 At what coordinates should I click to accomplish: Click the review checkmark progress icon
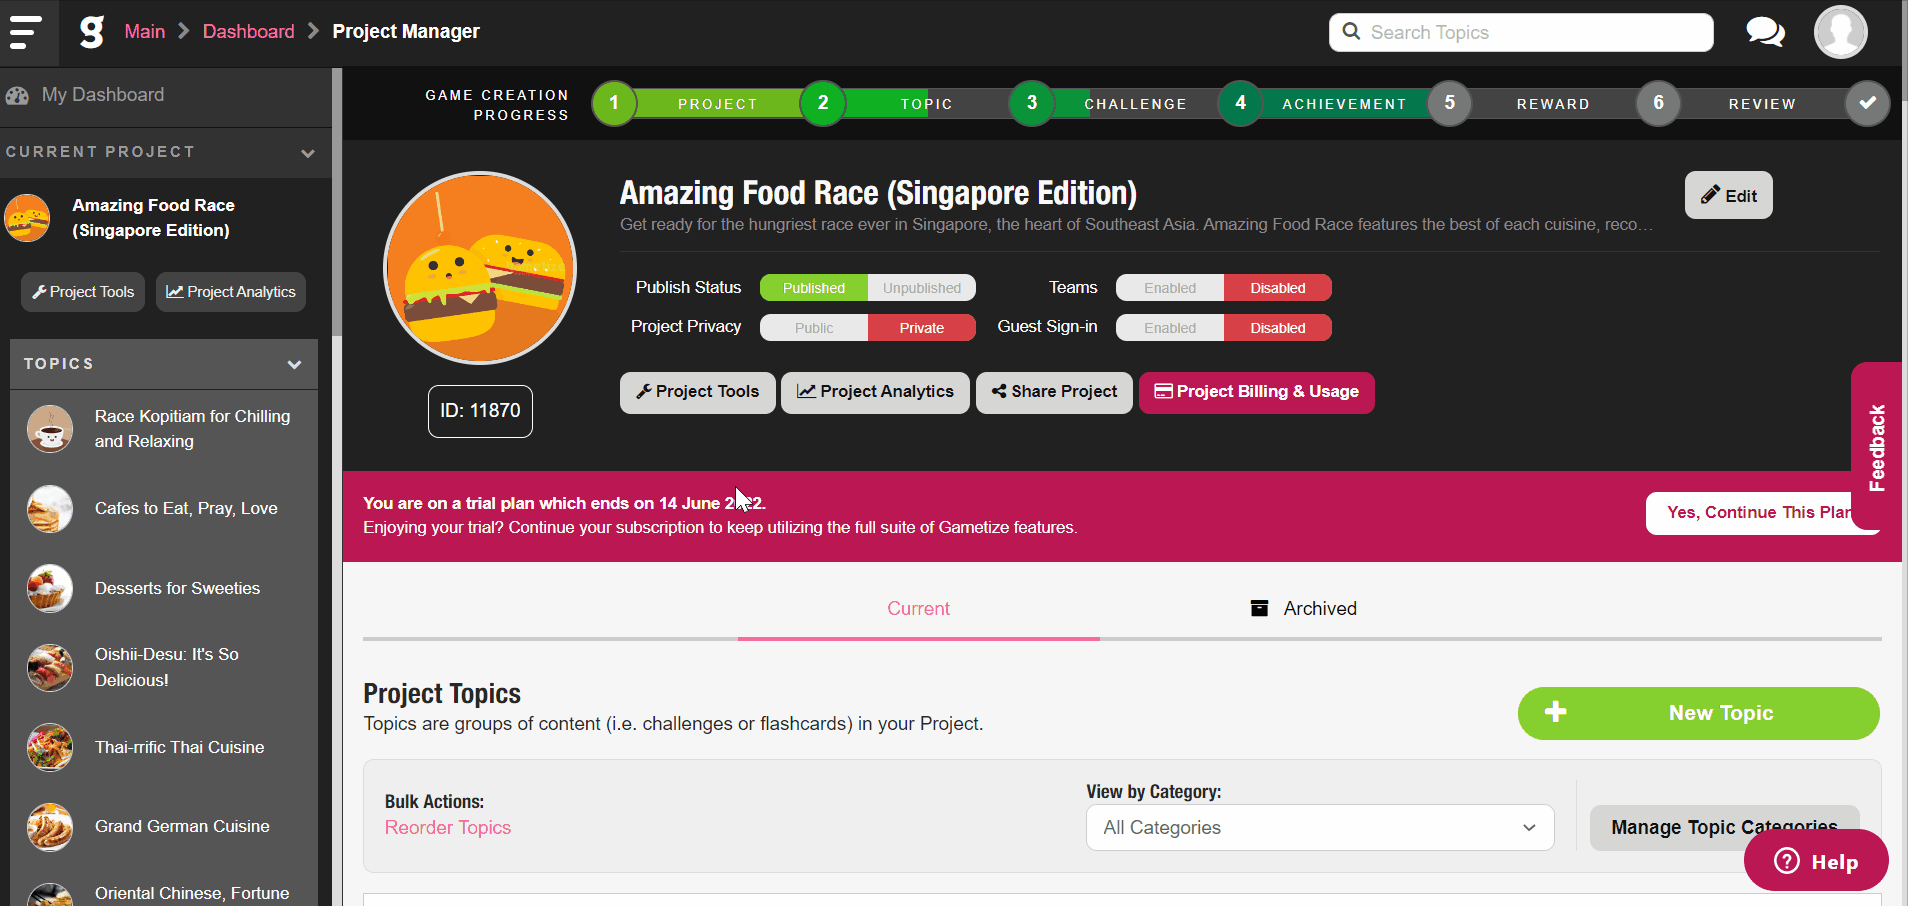click(1867, 103)
